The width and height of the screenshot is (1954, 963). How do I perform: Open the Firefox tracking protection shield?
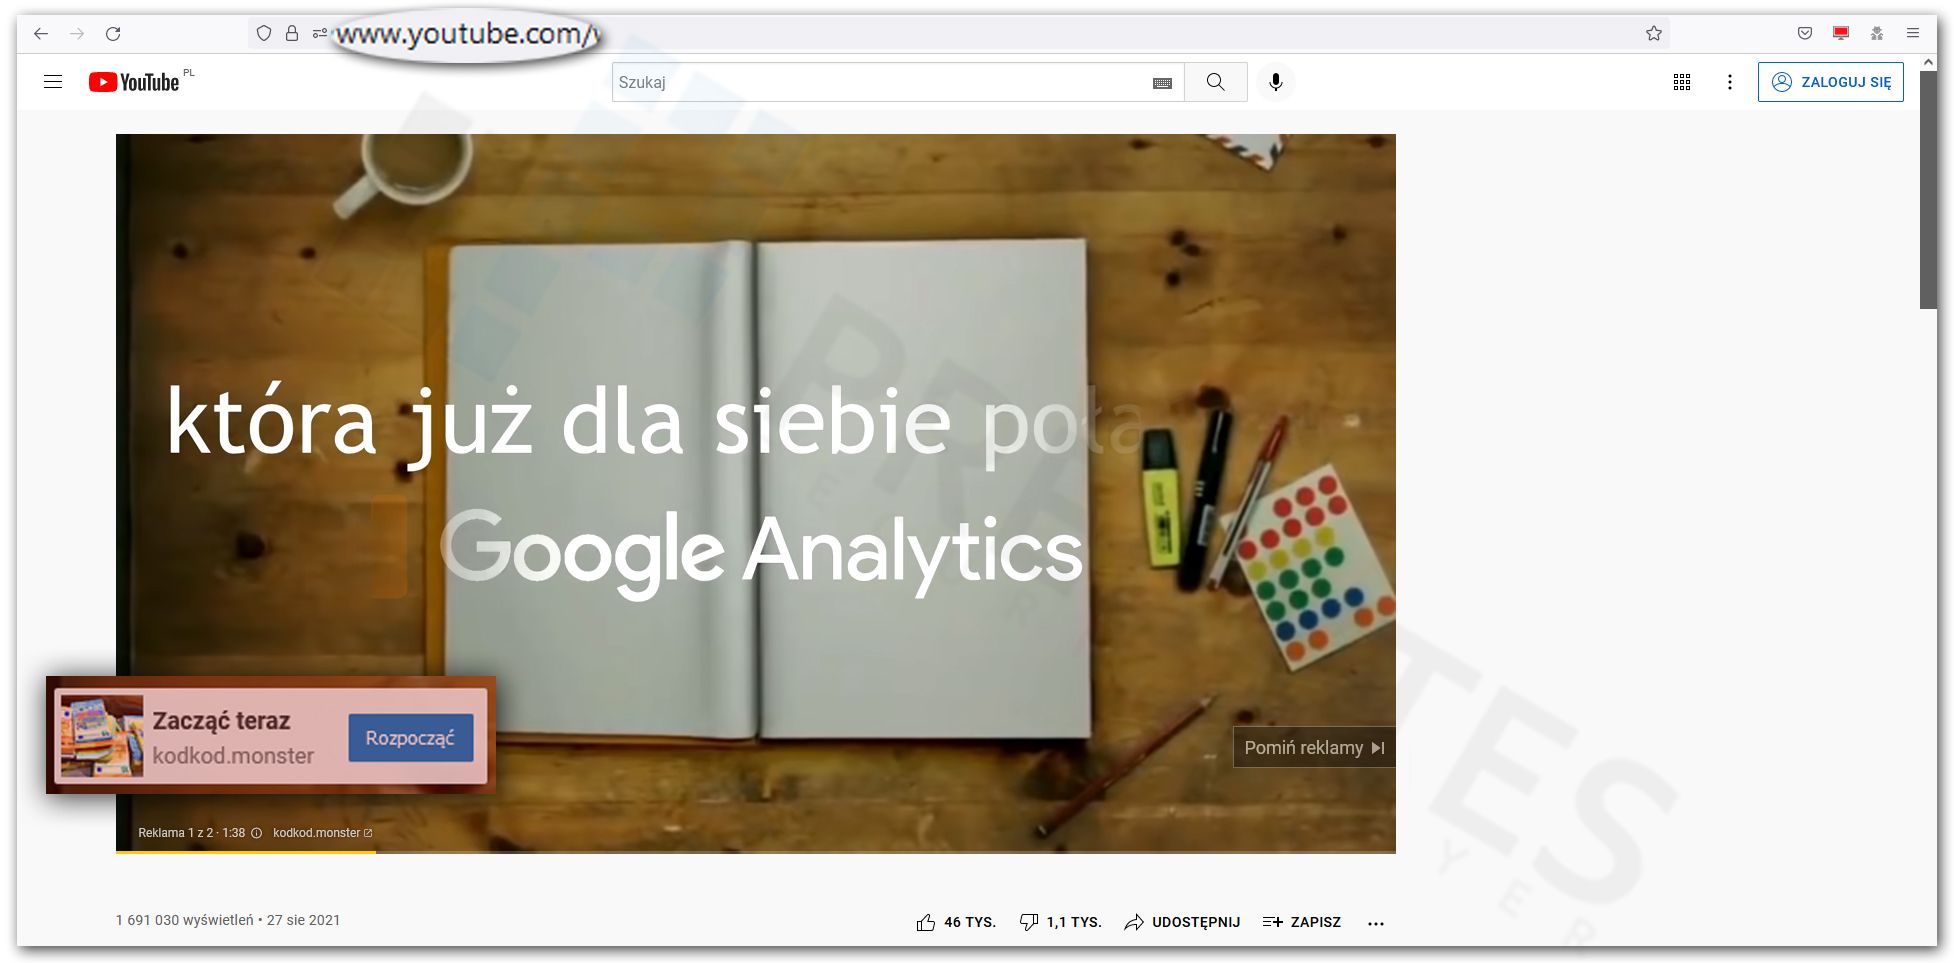coord(263,33)
